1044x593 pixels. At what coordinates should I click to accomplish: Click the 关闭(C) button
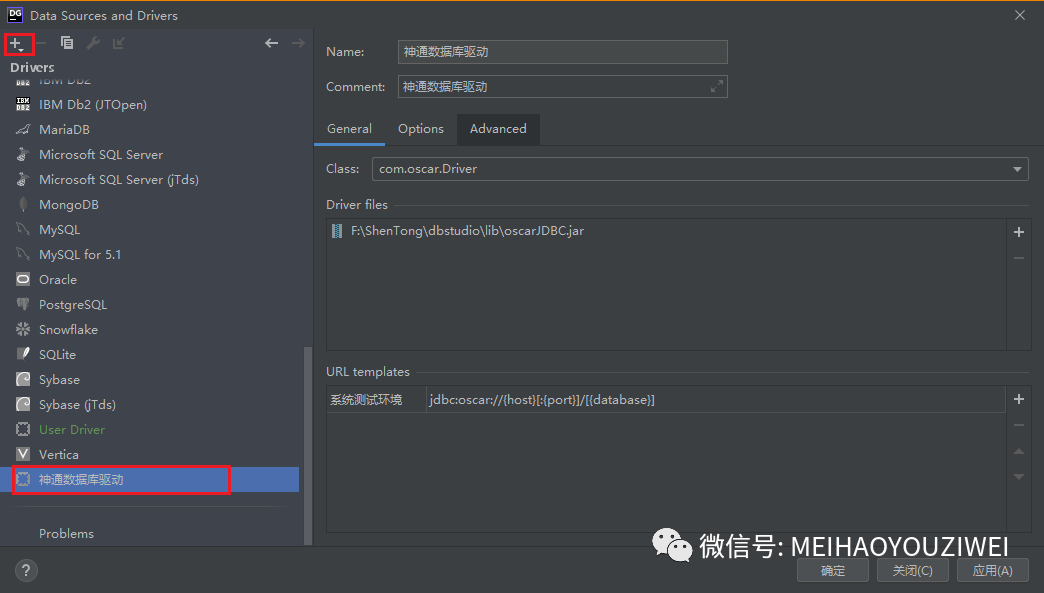(x=912, y=570)
